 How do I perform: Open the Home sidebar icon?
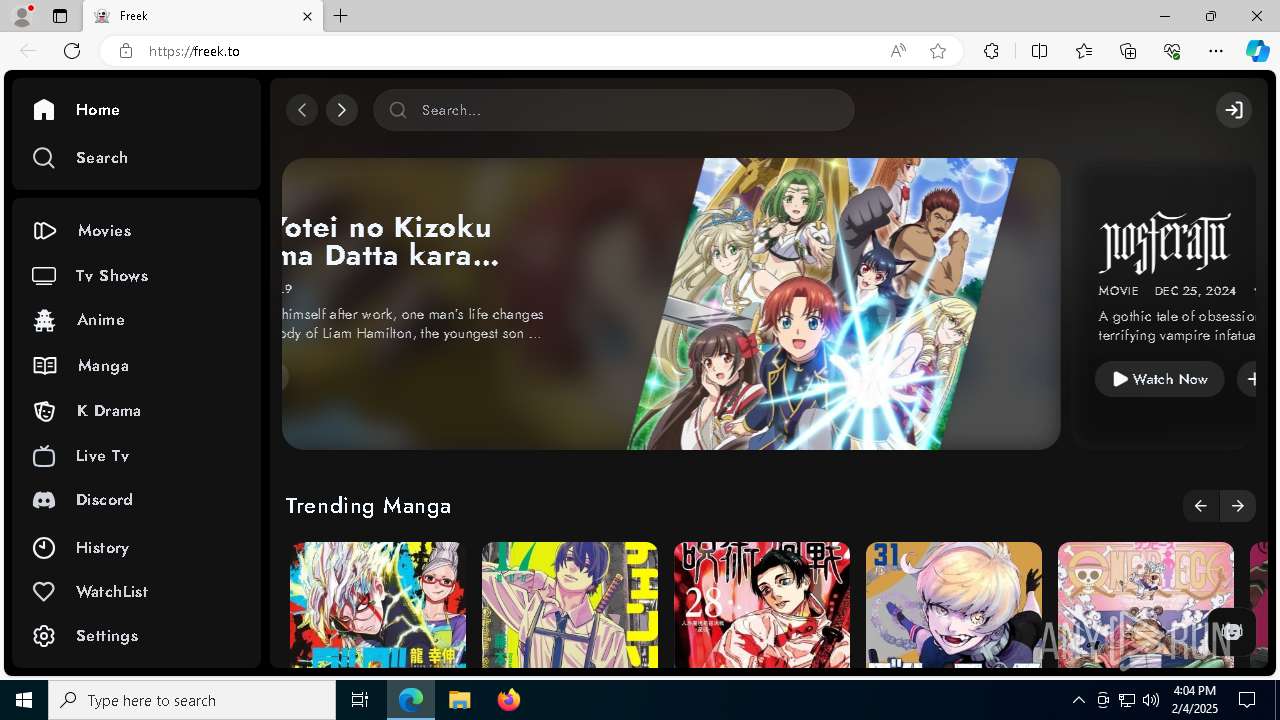coord(43,110)
